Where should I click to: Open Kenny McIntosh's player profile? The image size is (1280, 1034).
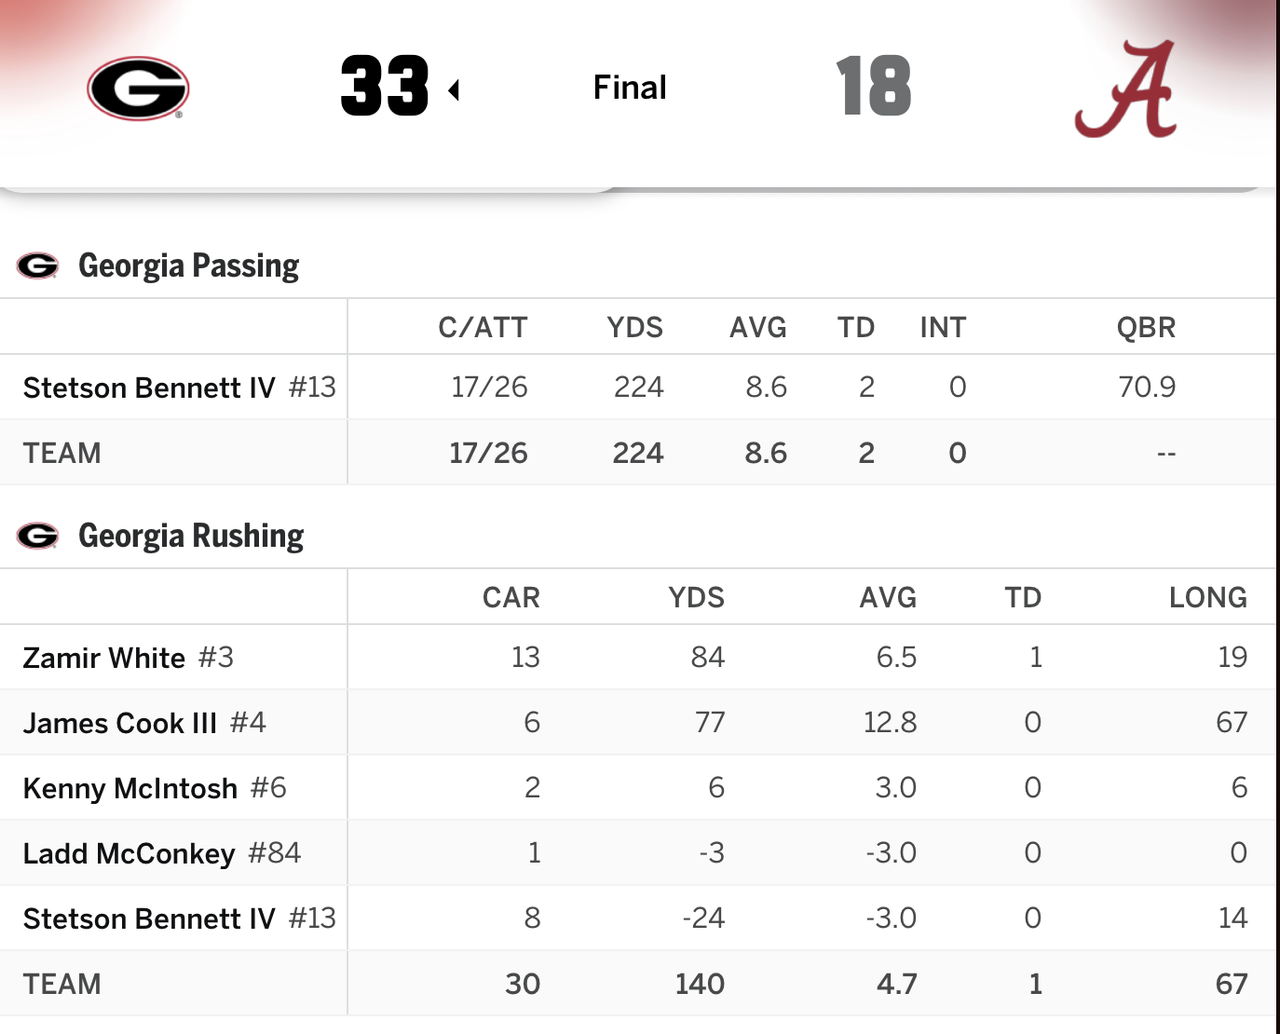[130, 788]
